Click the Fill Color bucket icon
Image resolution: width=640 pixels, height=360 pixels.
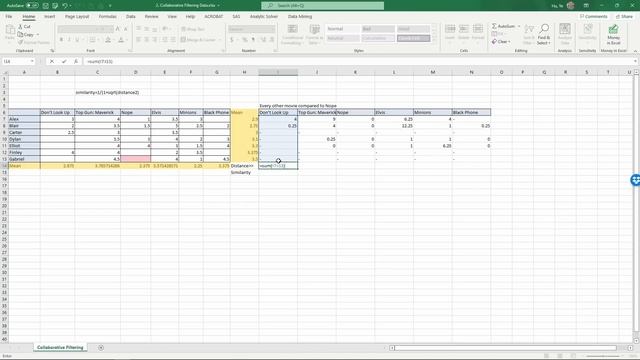pos(108,40)
